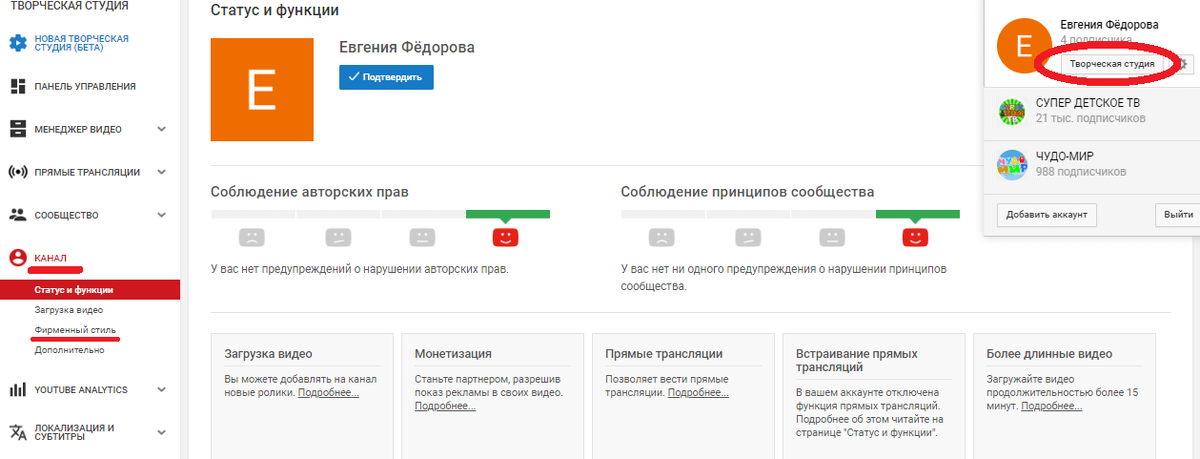Click the Монетизация card title
Screen dimensions: 1200x459
click(453, 354)
